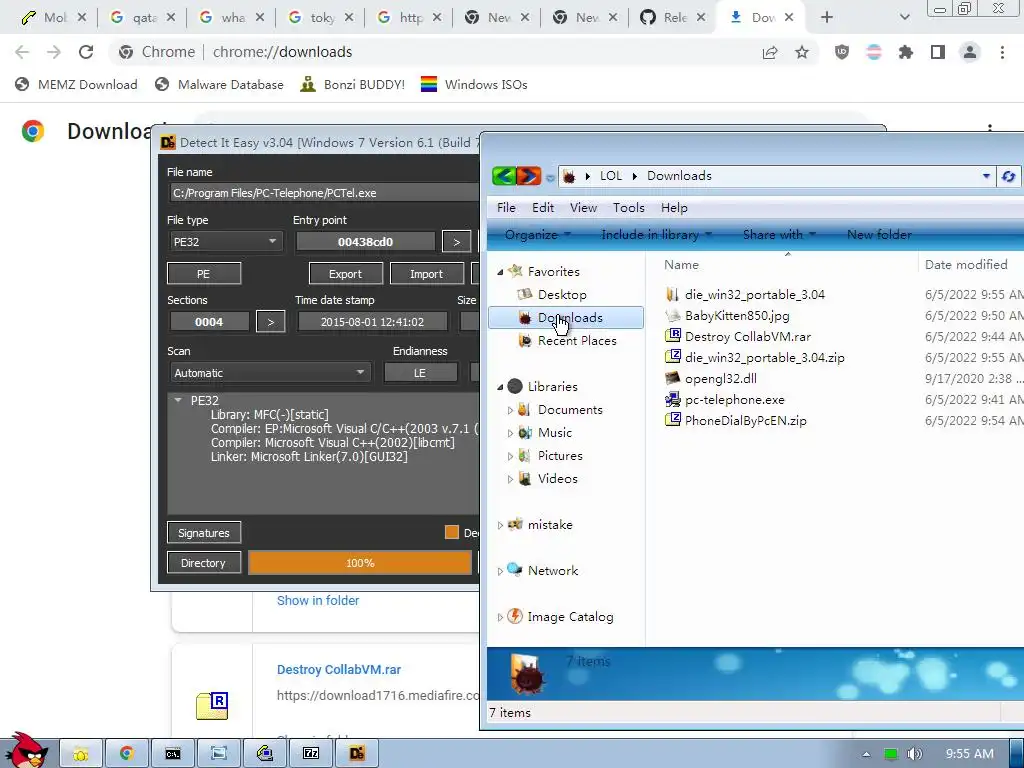The image size is (1024, 768).
Task: Select the die_win32_portable_3.04 folder
Action: pos(754,295)
